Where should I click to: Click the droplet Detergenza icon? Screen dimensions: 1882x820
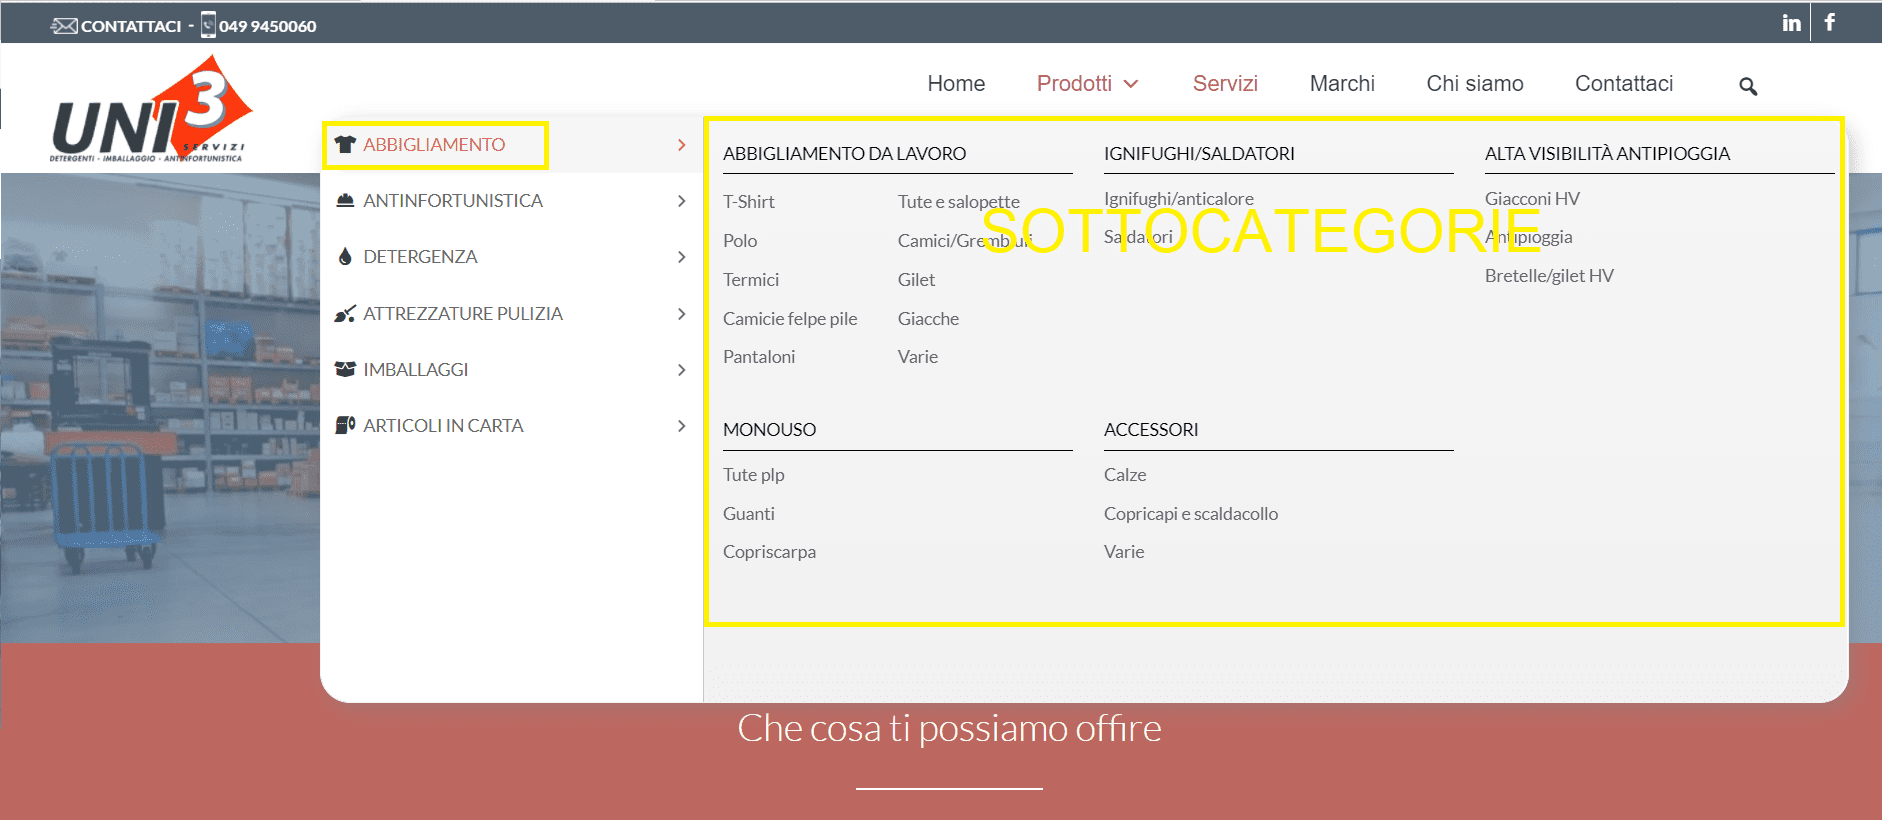point(345,257)
